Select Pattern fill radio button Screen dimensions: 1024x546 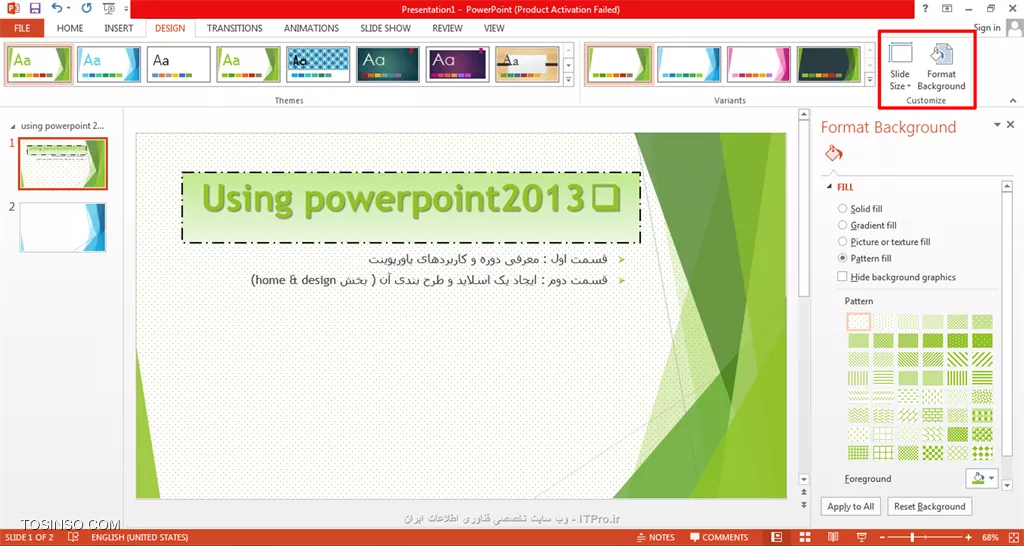tap(842, 258)
